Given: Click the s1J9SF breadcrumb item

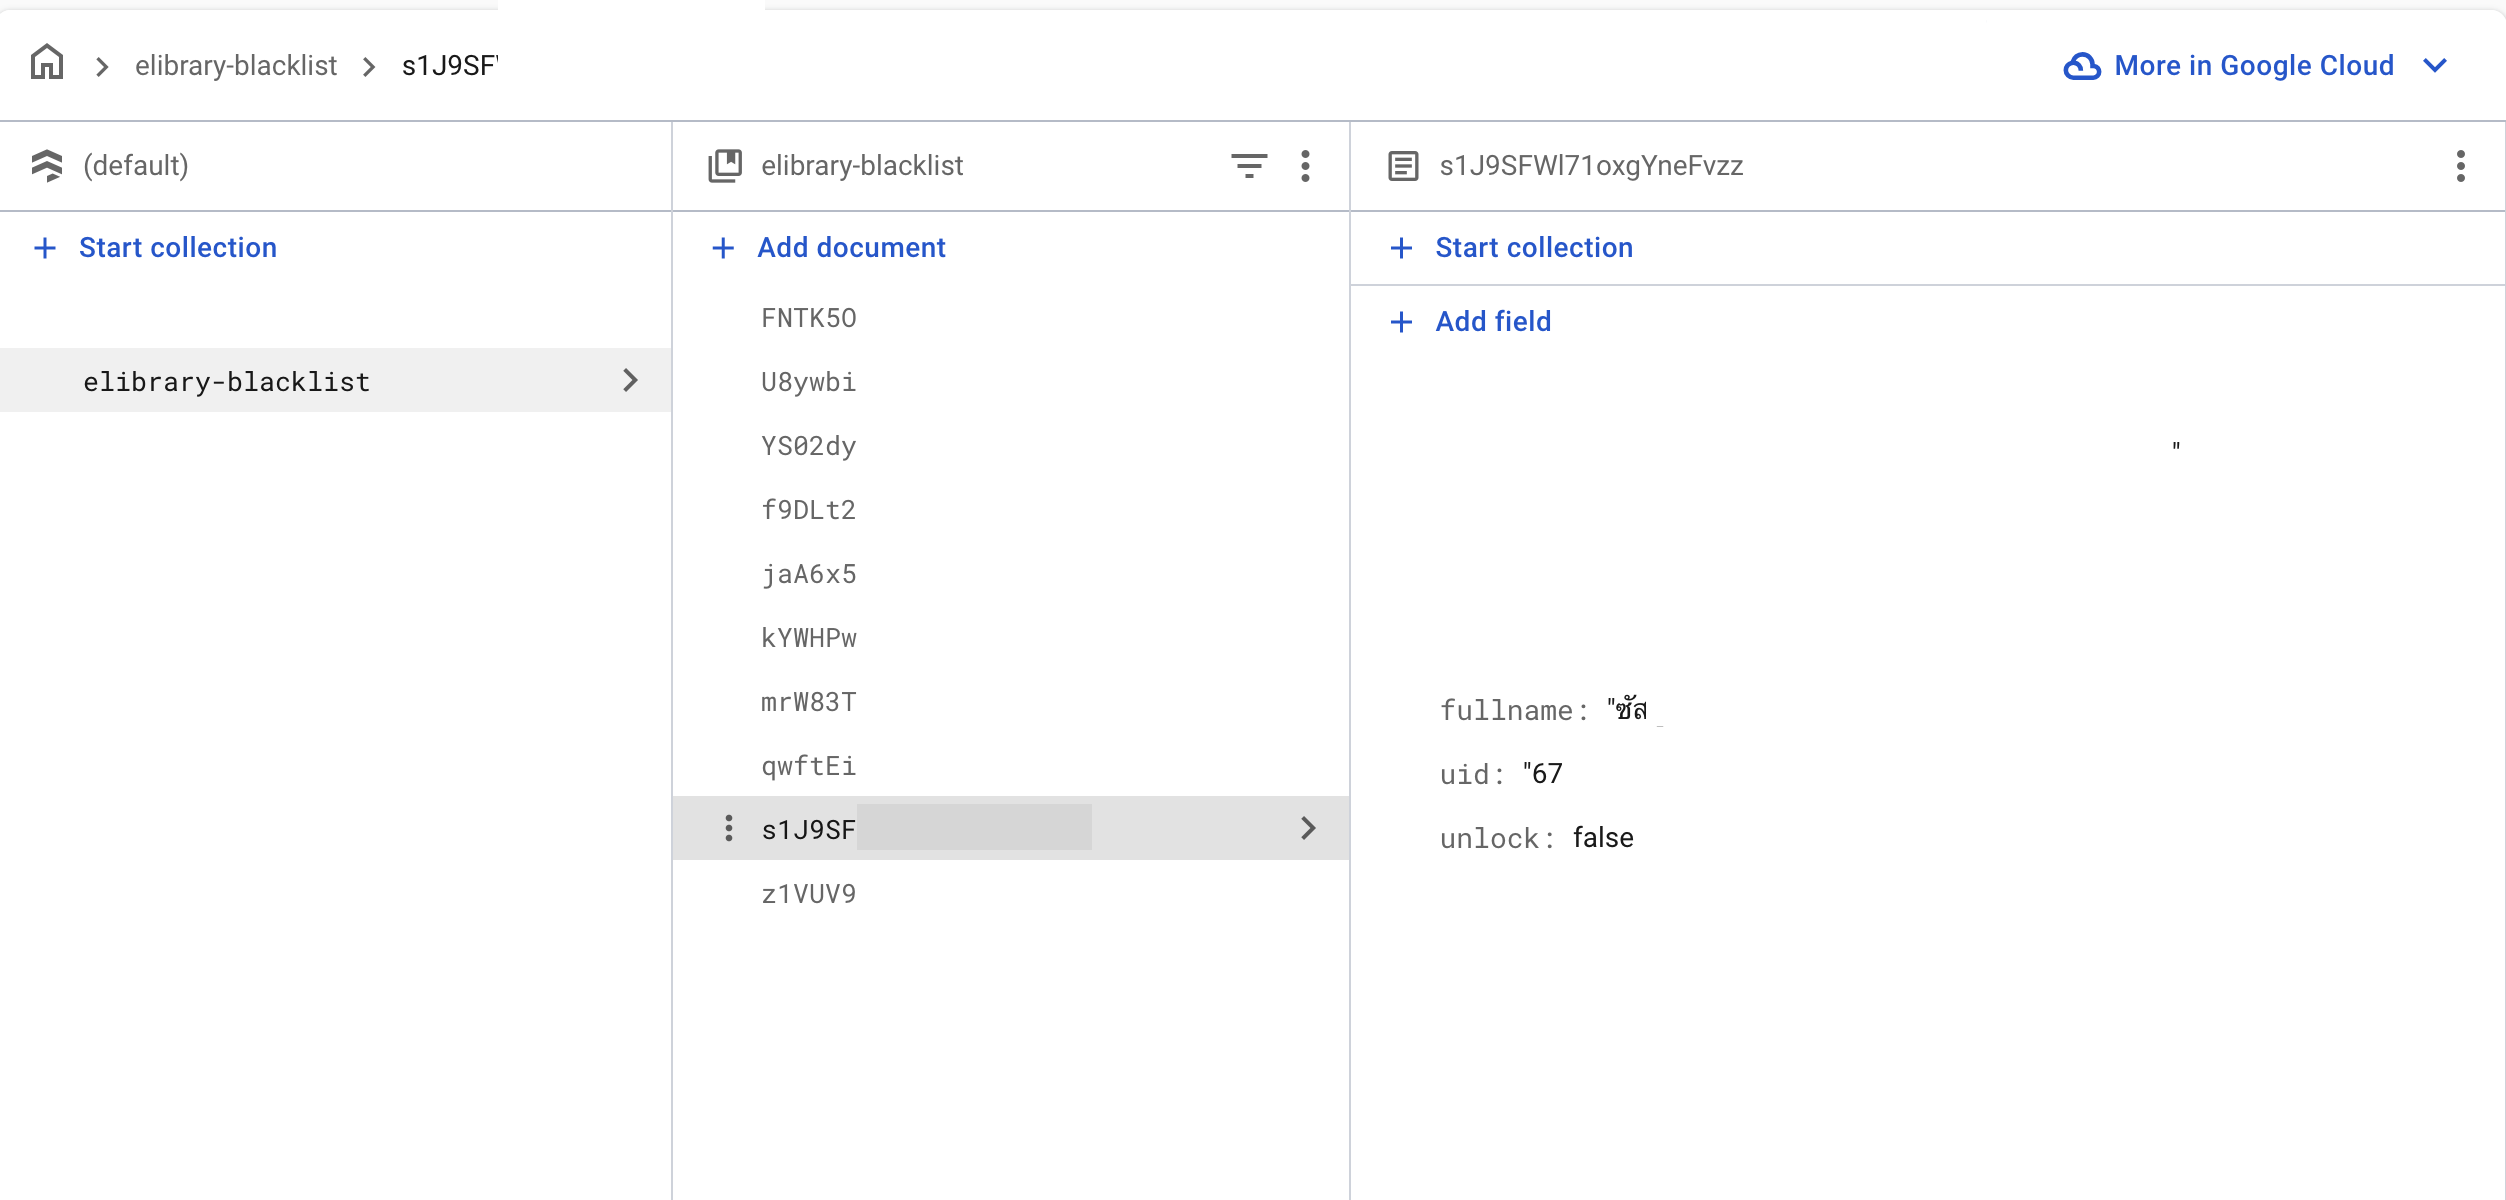Looking at the screenshot, I should [450, 65].
